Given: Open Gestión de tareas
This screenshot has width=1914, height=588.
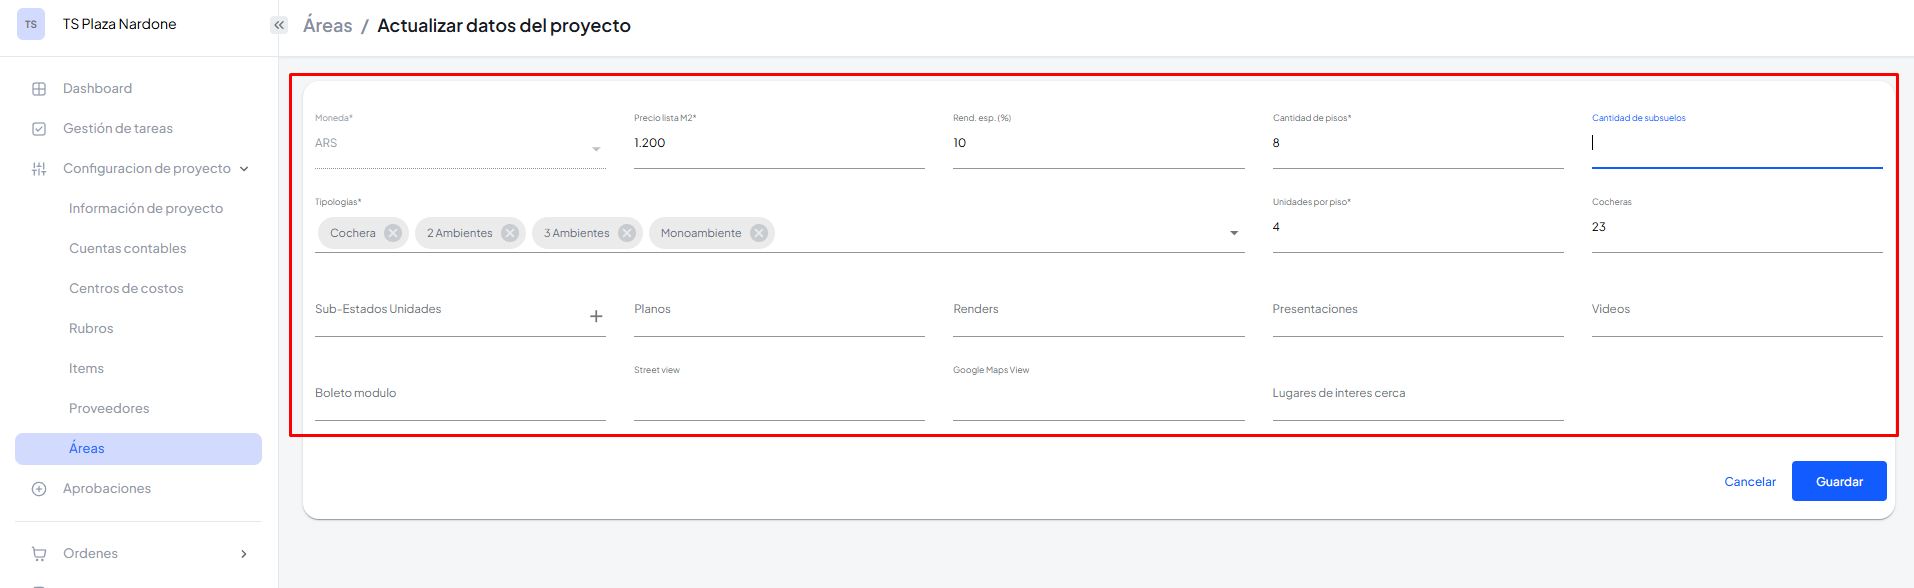Looking at the screenshot, I should click(118, 129).
